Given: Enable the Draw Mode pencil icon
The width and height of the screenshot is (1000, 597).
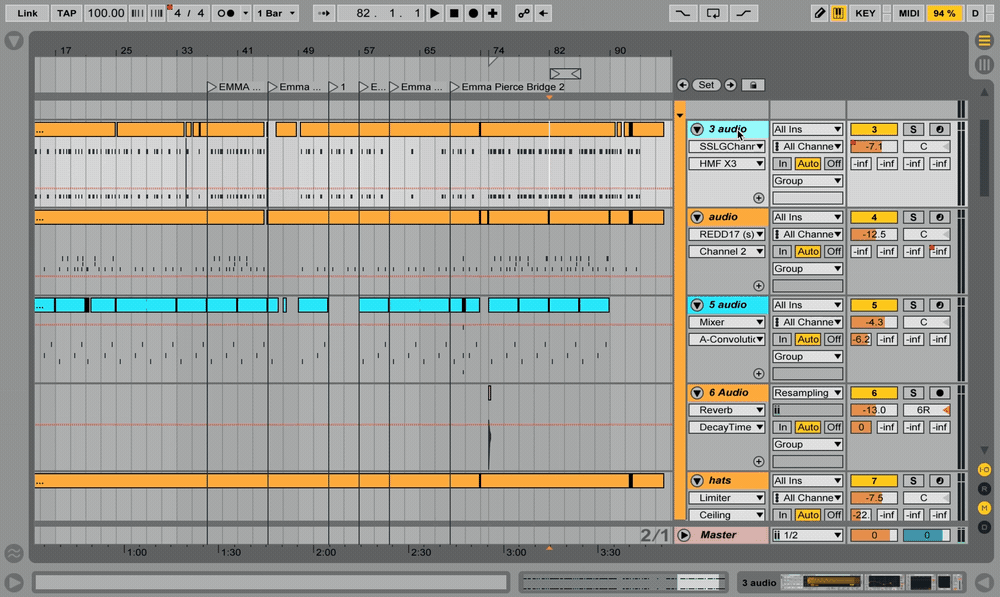Looking at the screenshot, I should [x=818, y=13].
